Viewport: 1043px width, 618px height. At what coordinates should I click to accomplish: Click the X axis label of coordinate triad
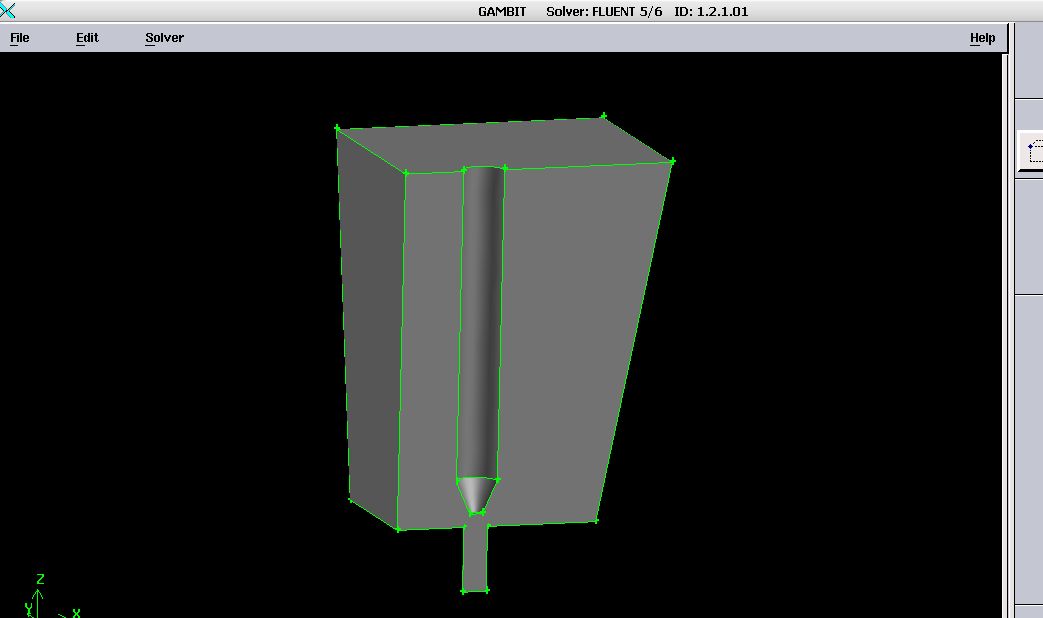point(76,613)
